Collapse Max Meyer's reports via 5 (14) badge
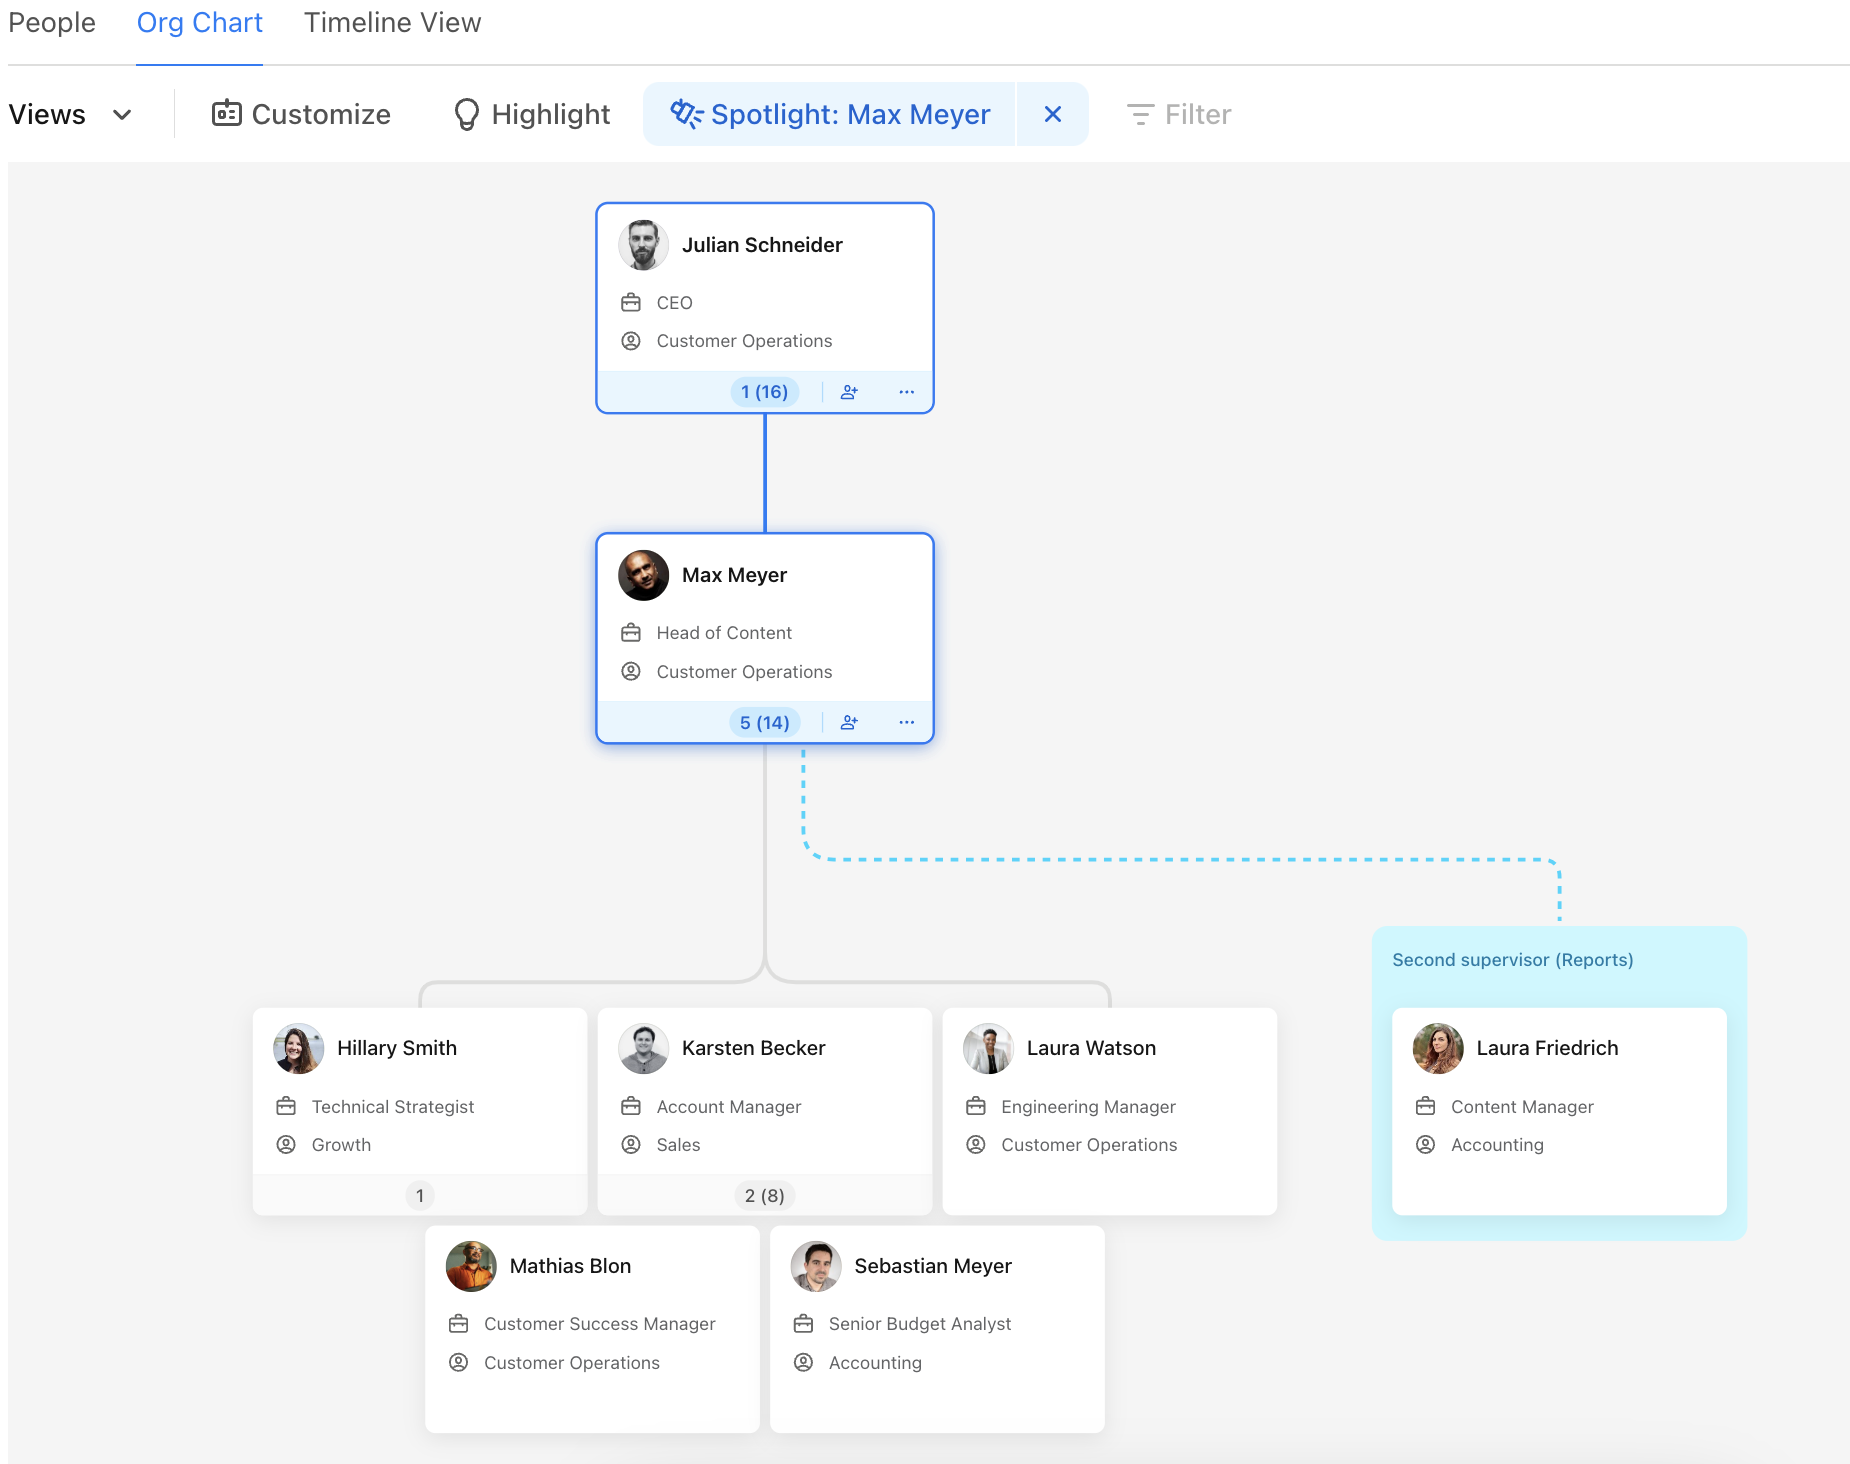Viewport: 1850px width, 1464px height. (764, 722)
